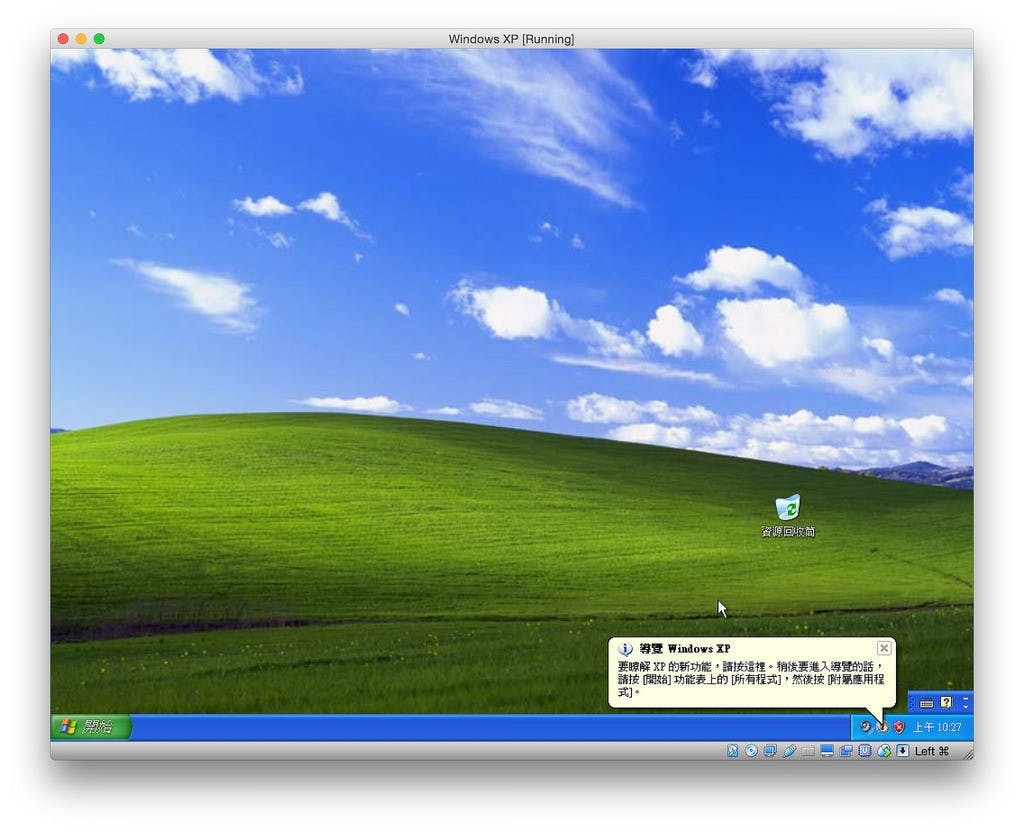Click the VirtualBox hard disk activity indicator
Image resolution: width=1024 pixels, height=832 pixels.
pyautogui.click(x=733, y=751)
